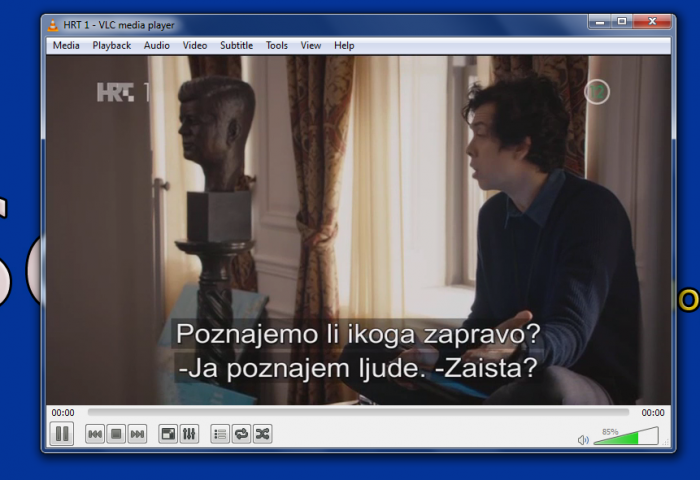Open the Help menu
700x480 pixels.
click(344, 46)
